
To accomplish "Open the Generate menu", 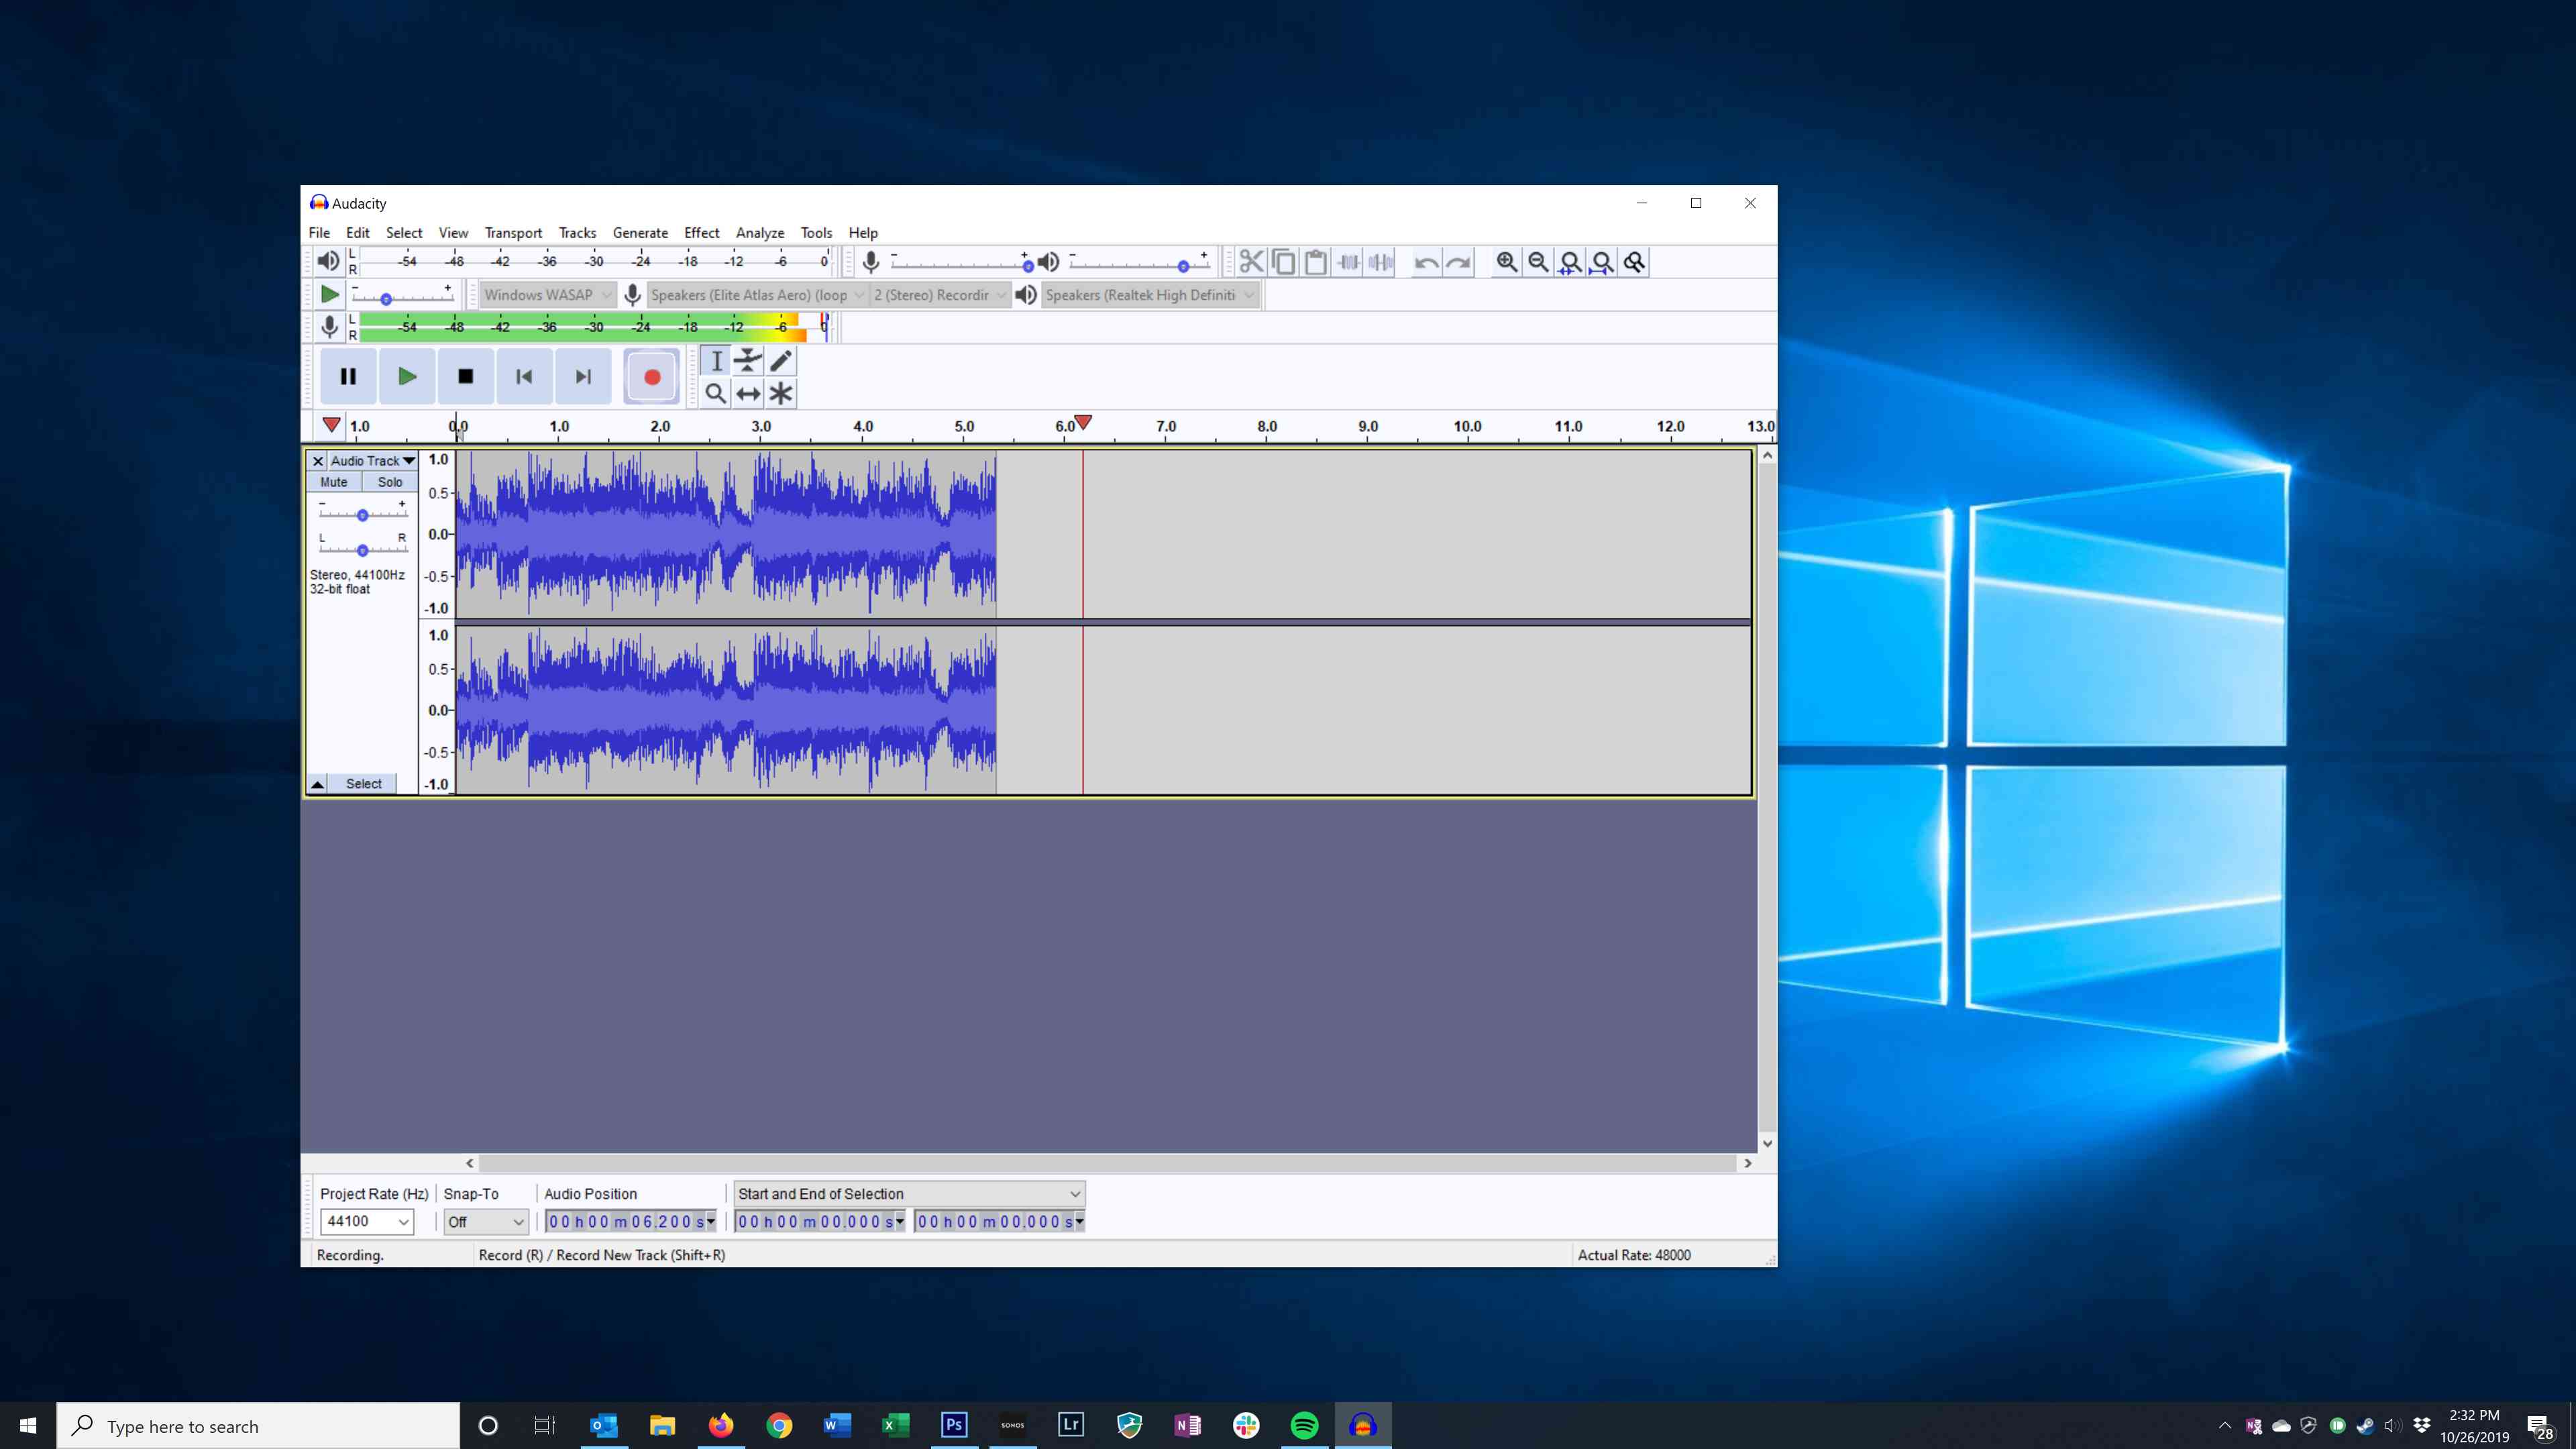I will click(x=641, y=231).
